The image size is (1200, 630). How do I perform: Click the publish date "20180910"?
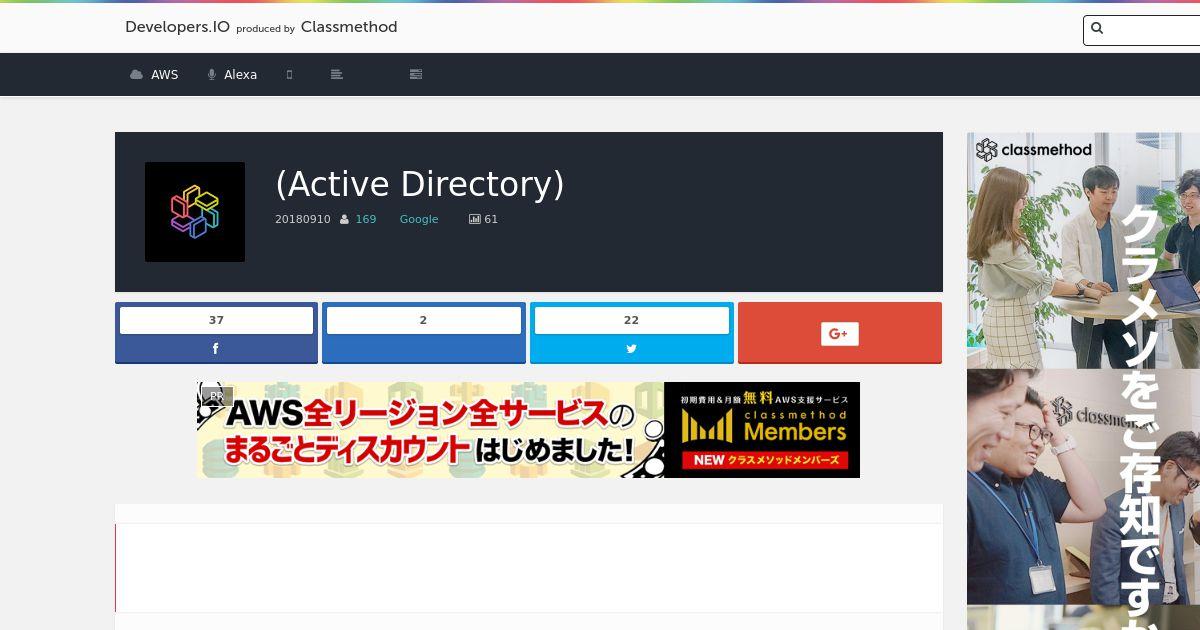303,219
